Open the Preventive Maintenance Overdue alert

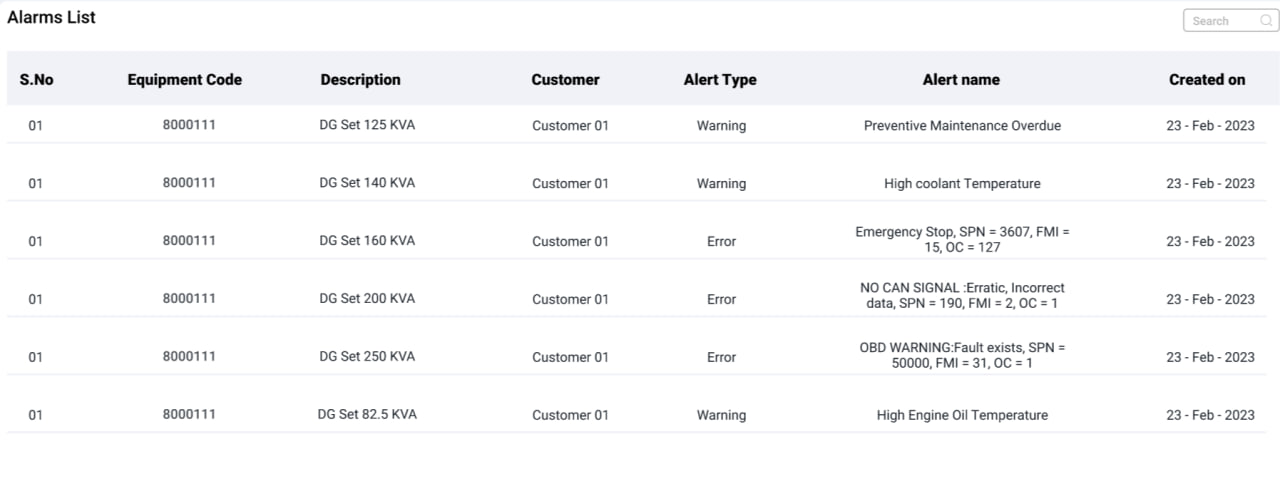tap(962, 126)
